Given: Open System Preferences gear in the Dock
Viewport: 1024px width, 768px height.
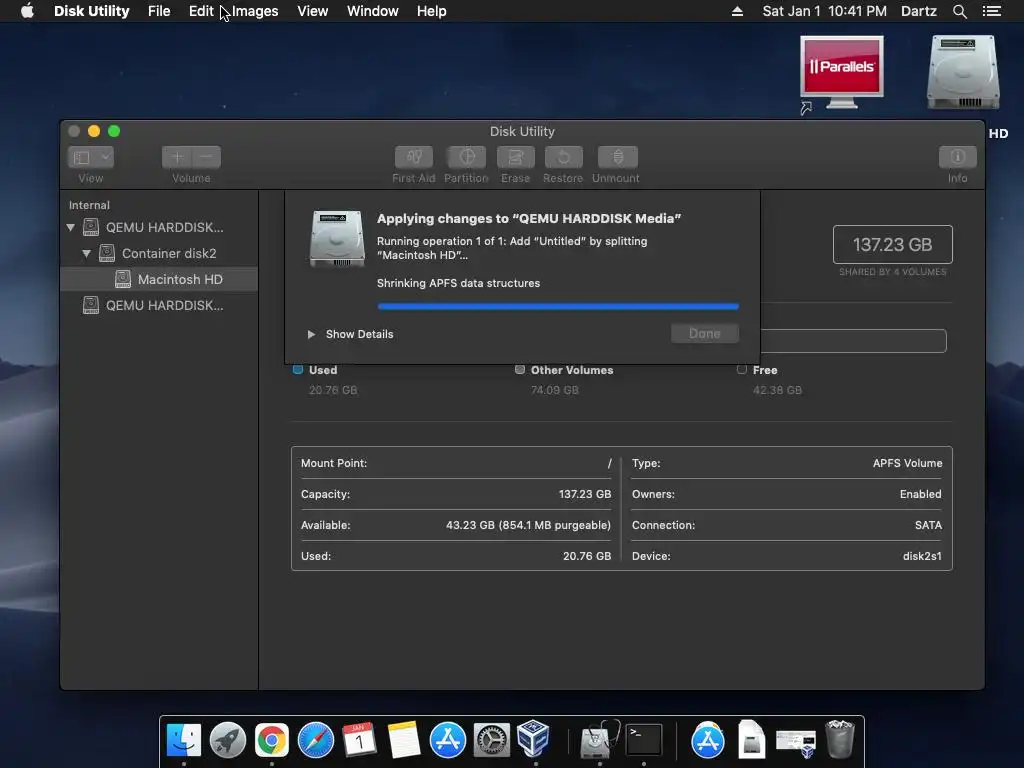Looking at the screenshot, I should (x=492, y=740).
